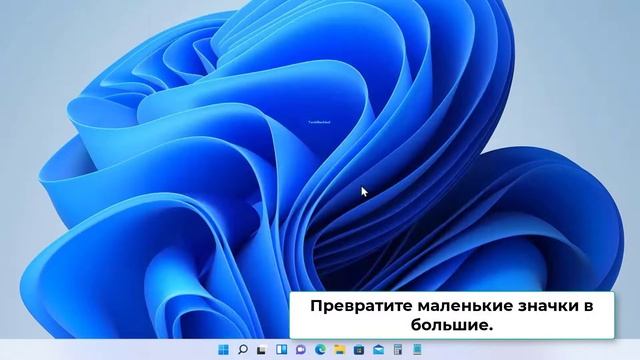Open Task View on the taskbar
640x360 pixels.
tap(262, 350)
